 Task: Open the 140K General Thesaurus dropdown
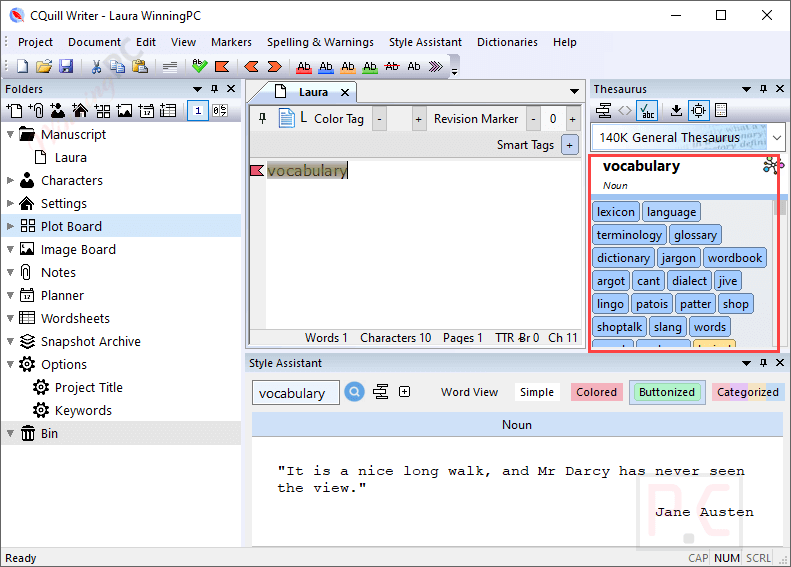(x=777, y=137)
